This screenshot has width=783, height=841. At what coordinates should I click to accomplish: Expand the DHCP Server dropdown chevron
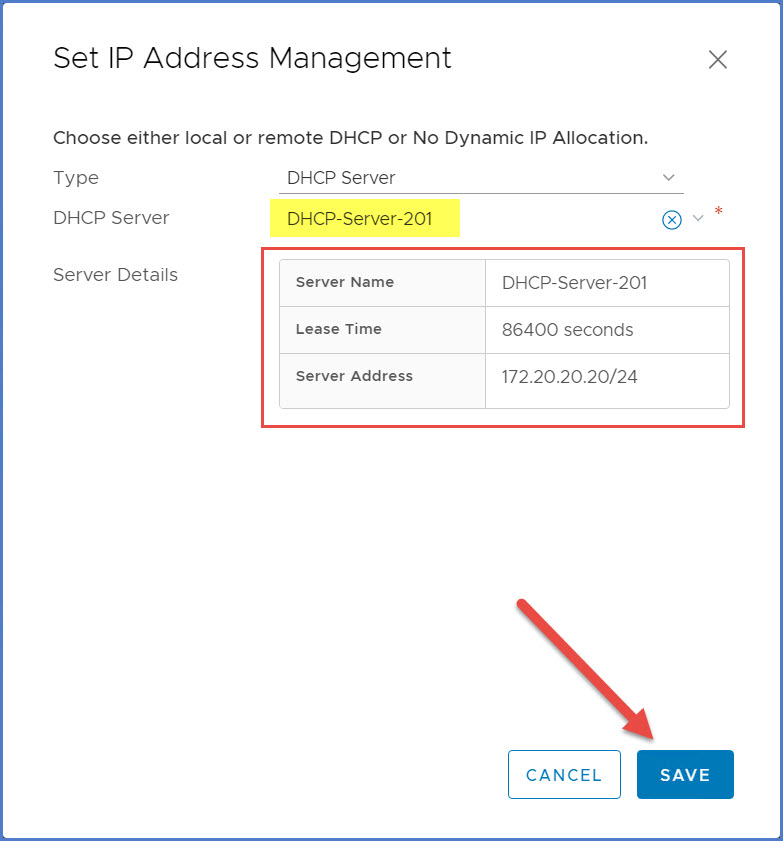click(x=698, y=218)
